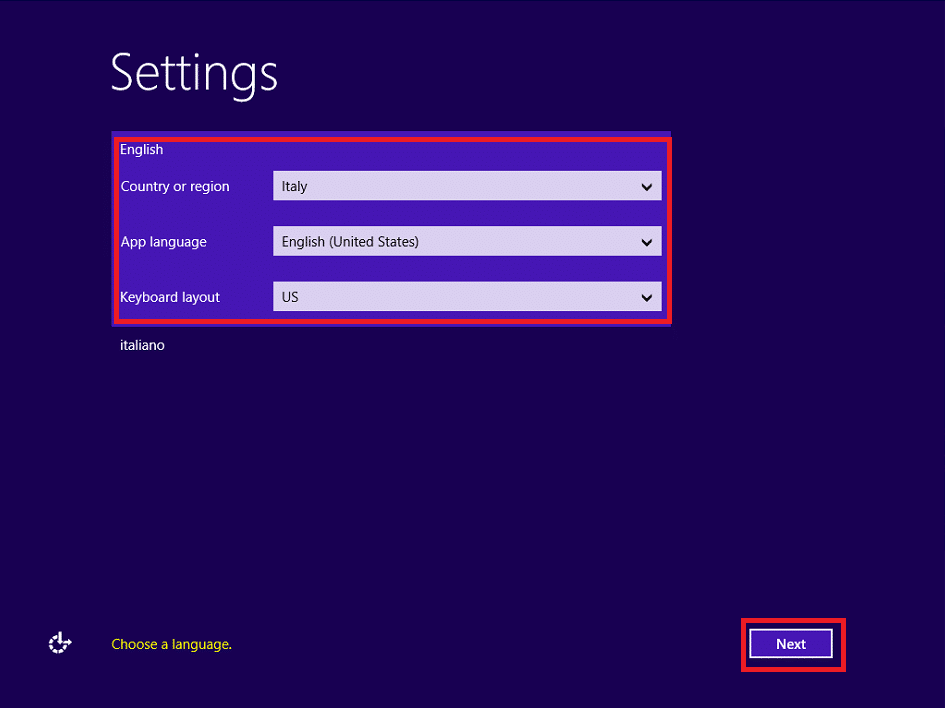Click the 'Choose a language.' prompt text
This screenshot has width=945, height=708.
[x=172, y=645]
